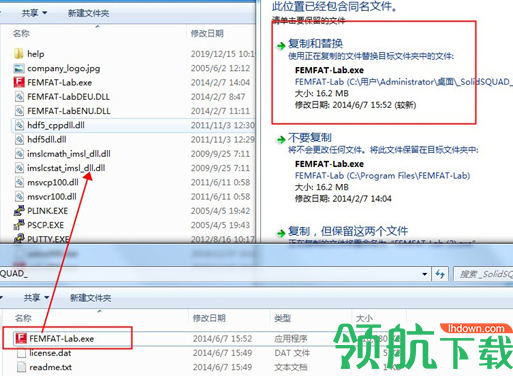Click the hdf5_cppdll.dll file icon
The height and width of the screenshot is (376, 513).
tap(19, 125)
